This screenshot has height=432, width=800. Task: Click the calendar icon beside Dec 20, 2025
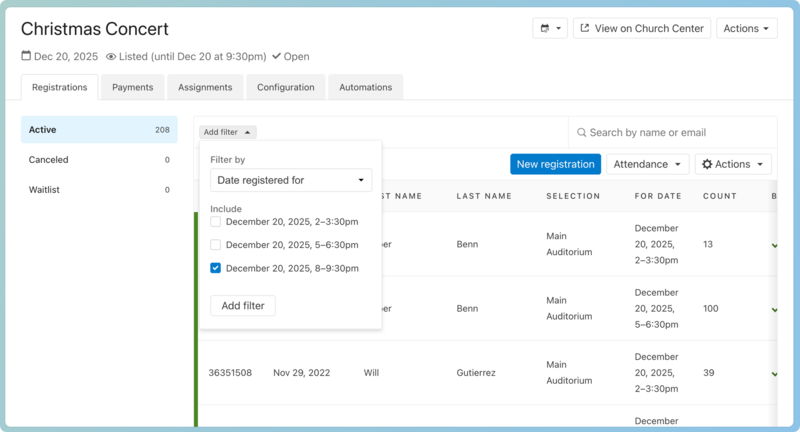coord(26,56)
